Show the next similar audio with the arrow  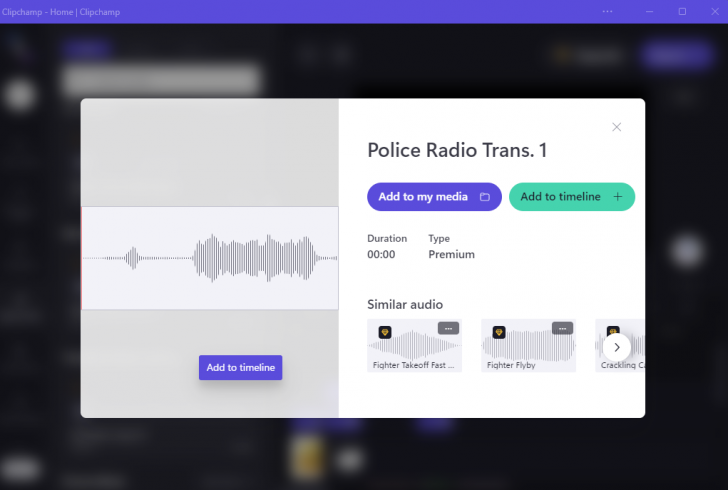coord(617,347)
